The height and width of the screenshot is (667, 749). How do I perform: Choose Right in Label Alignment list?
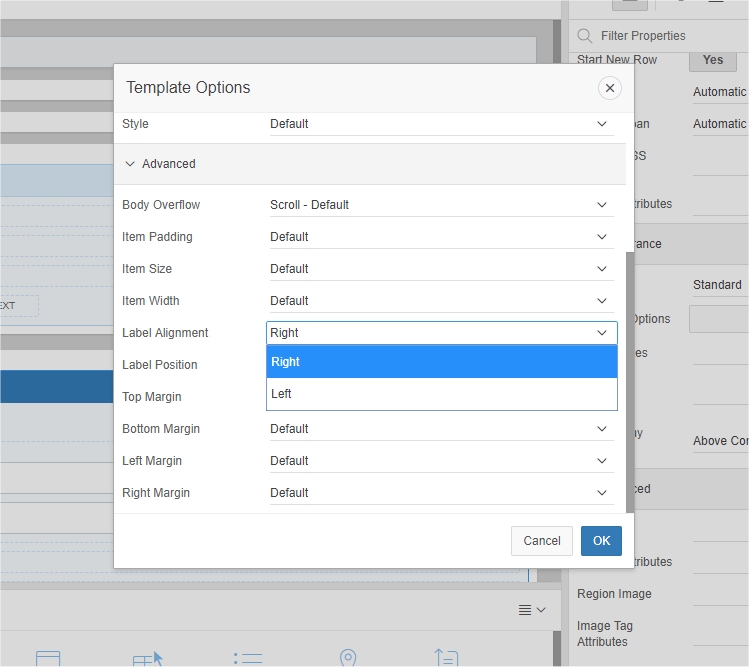[441, 362]
